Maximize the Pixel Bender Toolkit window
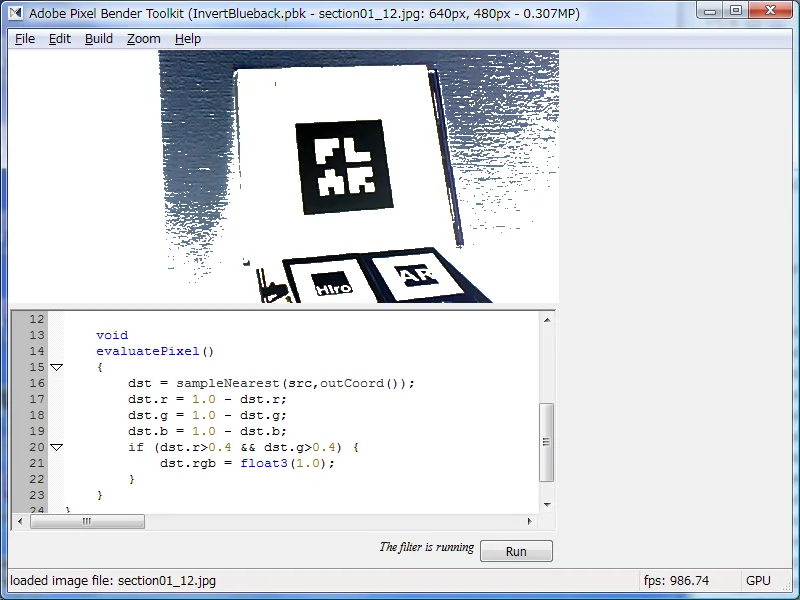Screen dimensions: 800x600 735,10
